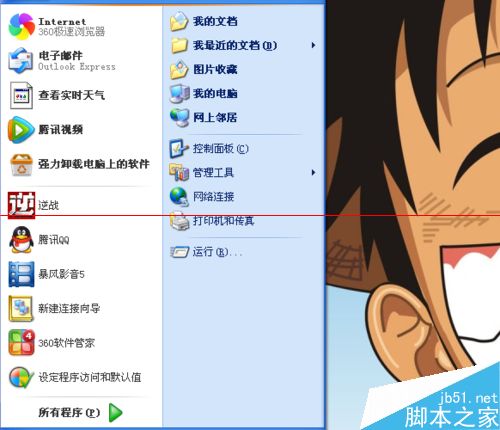Click the Outlook Express subtitle text
The height and width of the screenshot is (430, 500).
tap(77, 67)
